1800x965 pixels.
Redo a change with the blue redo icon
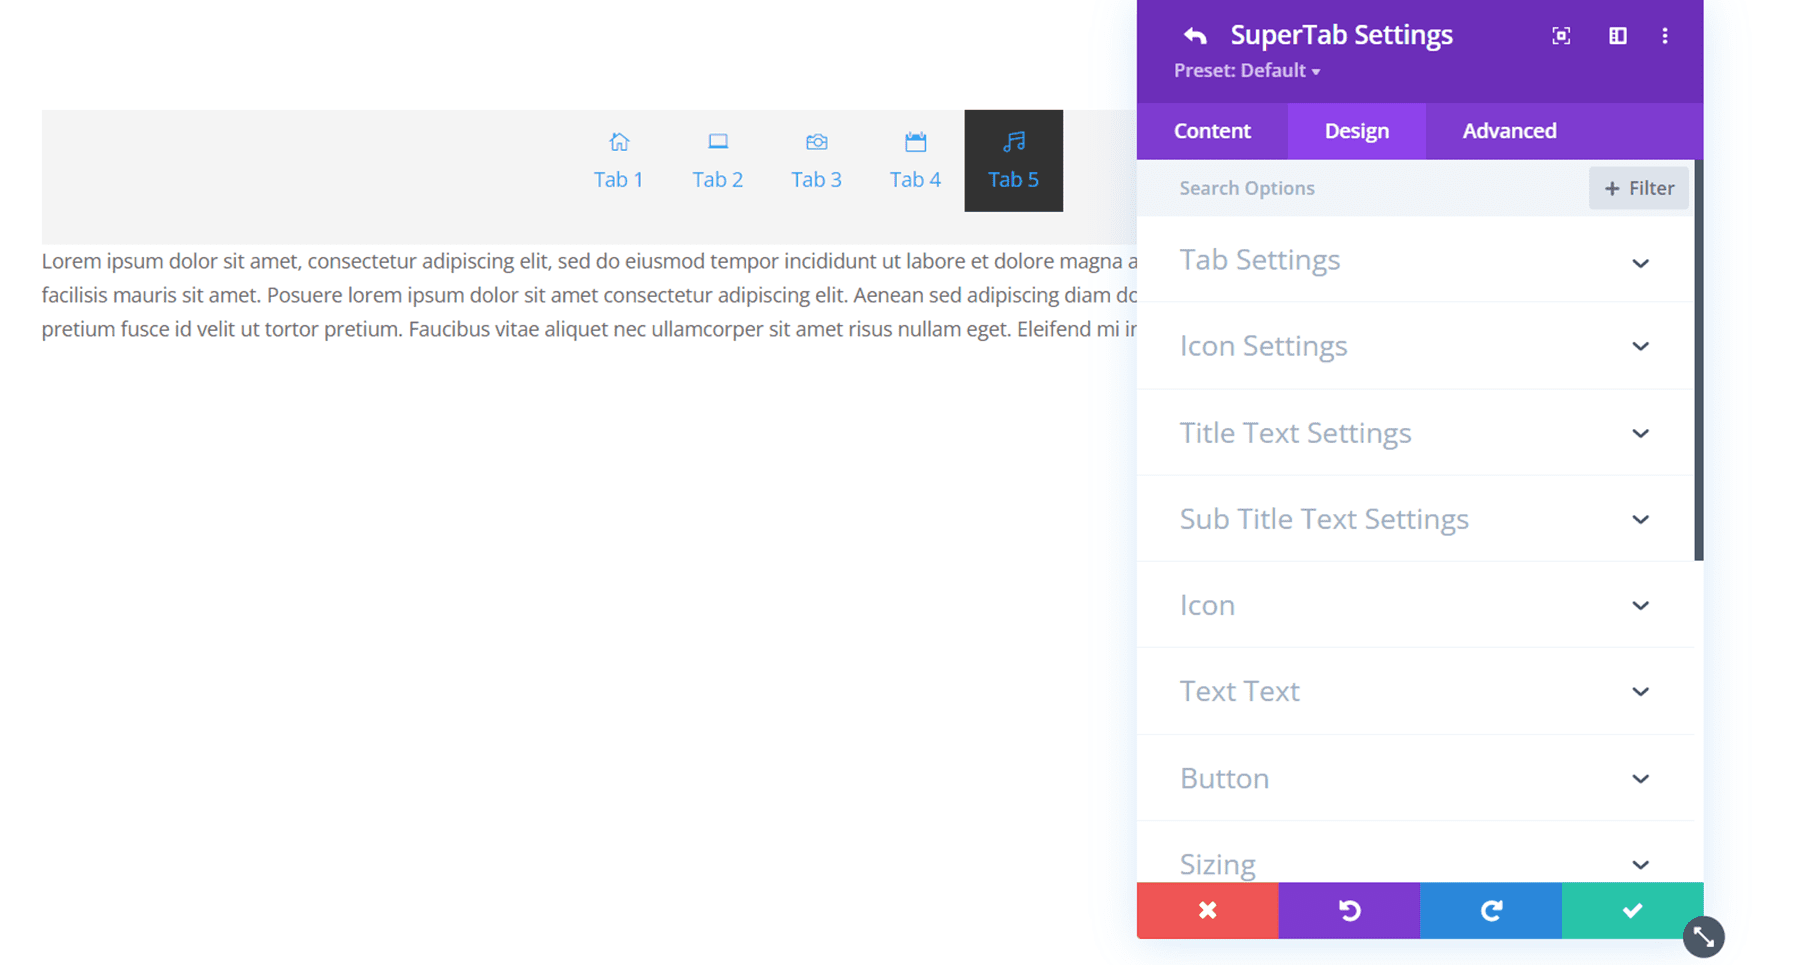click(x=1490, y=911)
